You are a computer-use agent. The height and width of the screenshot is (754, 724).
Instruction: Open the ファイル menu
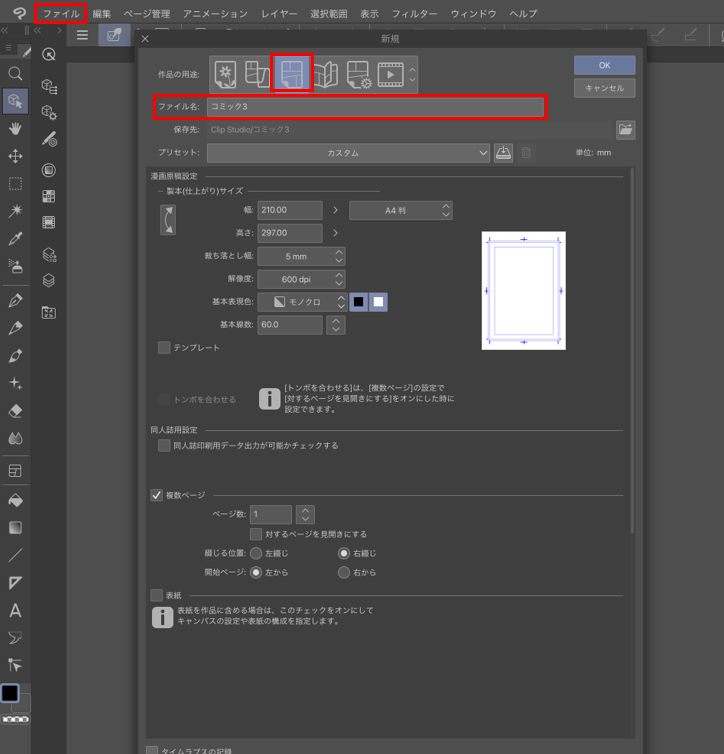pos(61,14)
